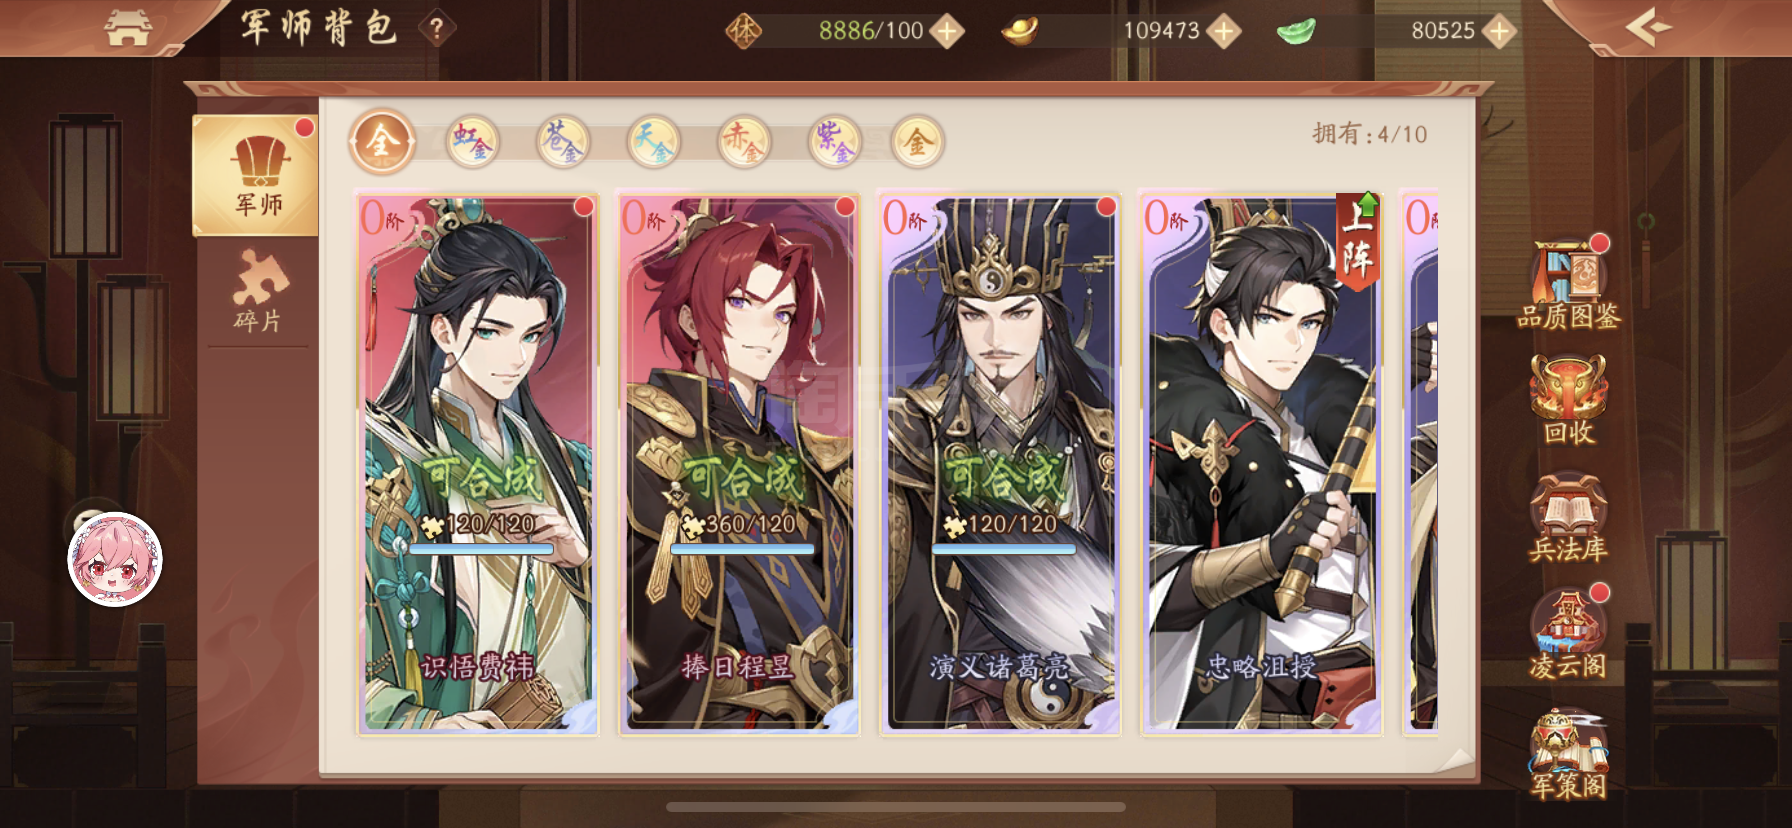This screenshot has height=828, width=1792.
Task: Select the 虹金 quality filter
Action: point(472,141)
